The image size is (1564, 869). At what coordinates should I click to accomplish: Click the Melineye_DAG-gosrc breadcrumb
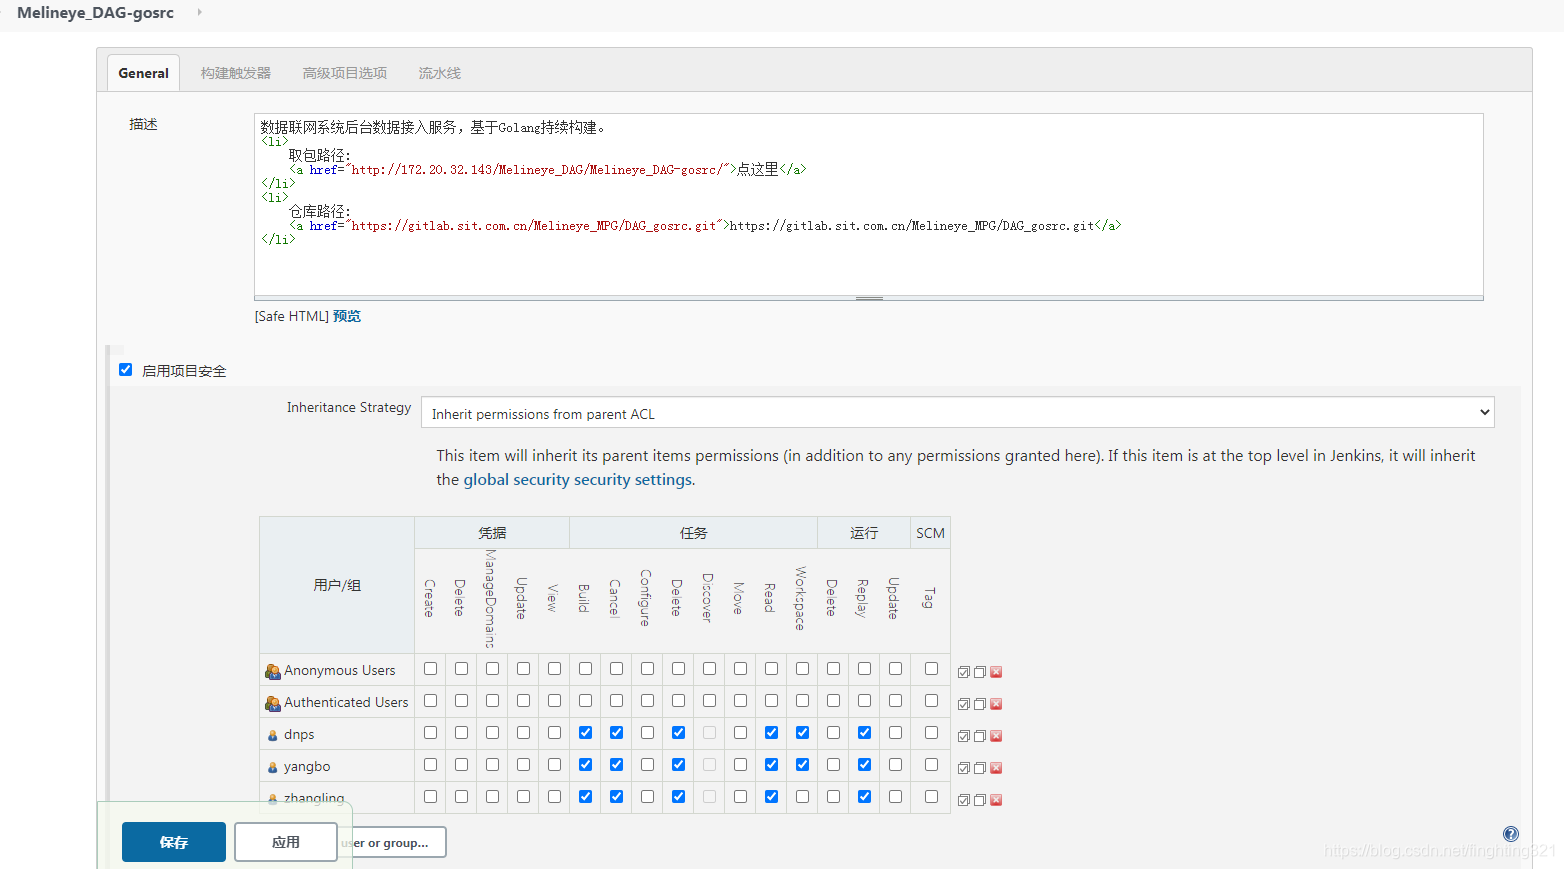coord(95,13)
